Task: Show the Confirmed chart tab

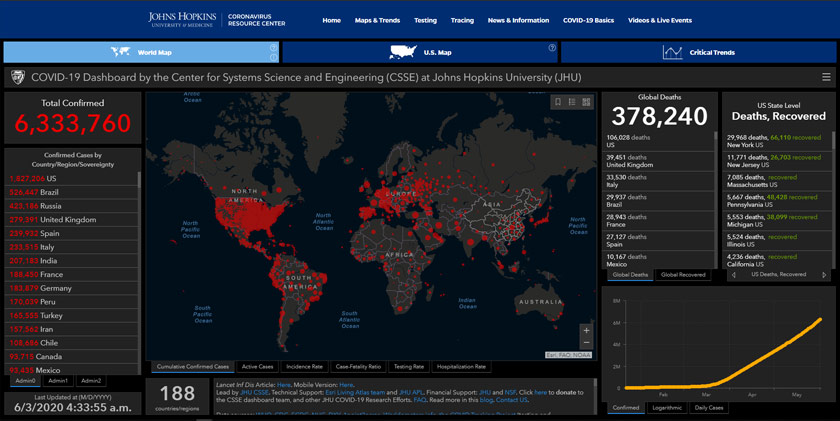Action: (626, 408)
